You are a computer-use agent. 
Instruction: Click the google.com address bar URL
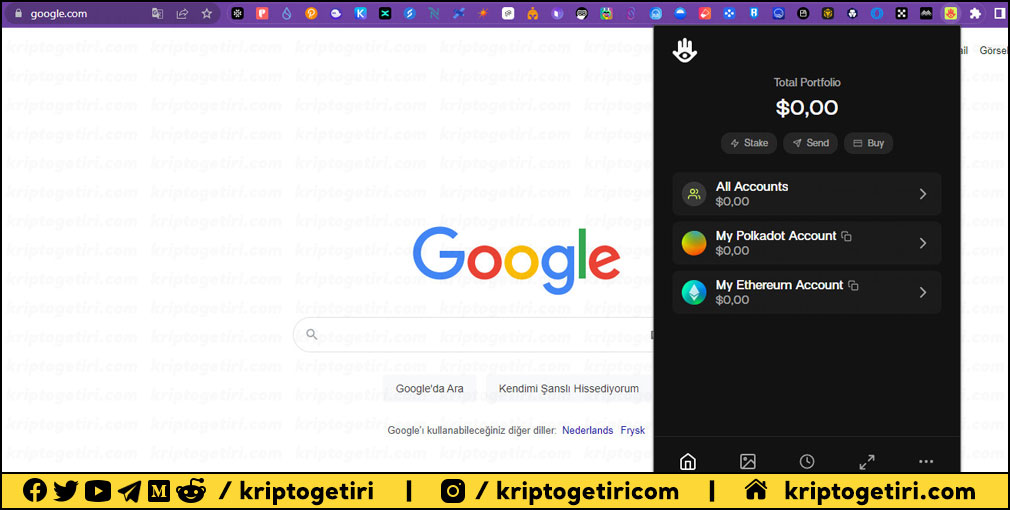coord(59,13)
